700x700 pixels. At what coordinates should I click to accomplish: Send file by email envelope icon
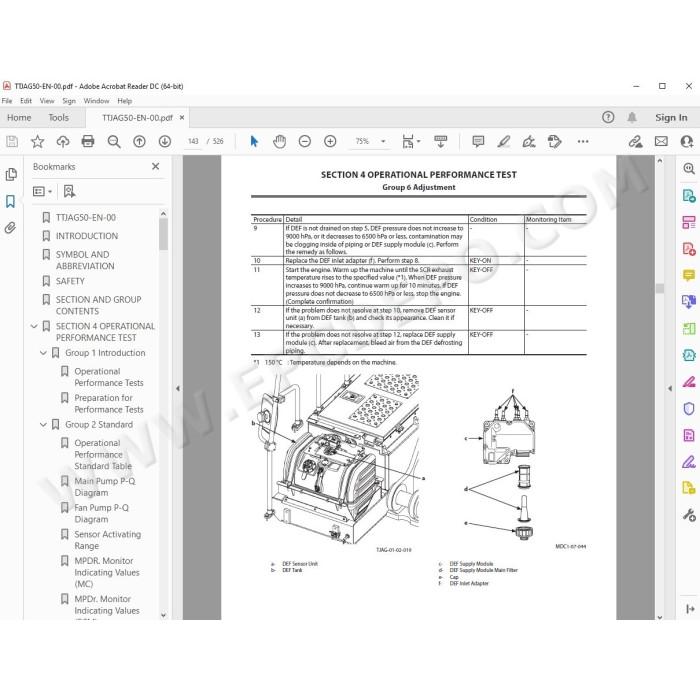(661, 142)
